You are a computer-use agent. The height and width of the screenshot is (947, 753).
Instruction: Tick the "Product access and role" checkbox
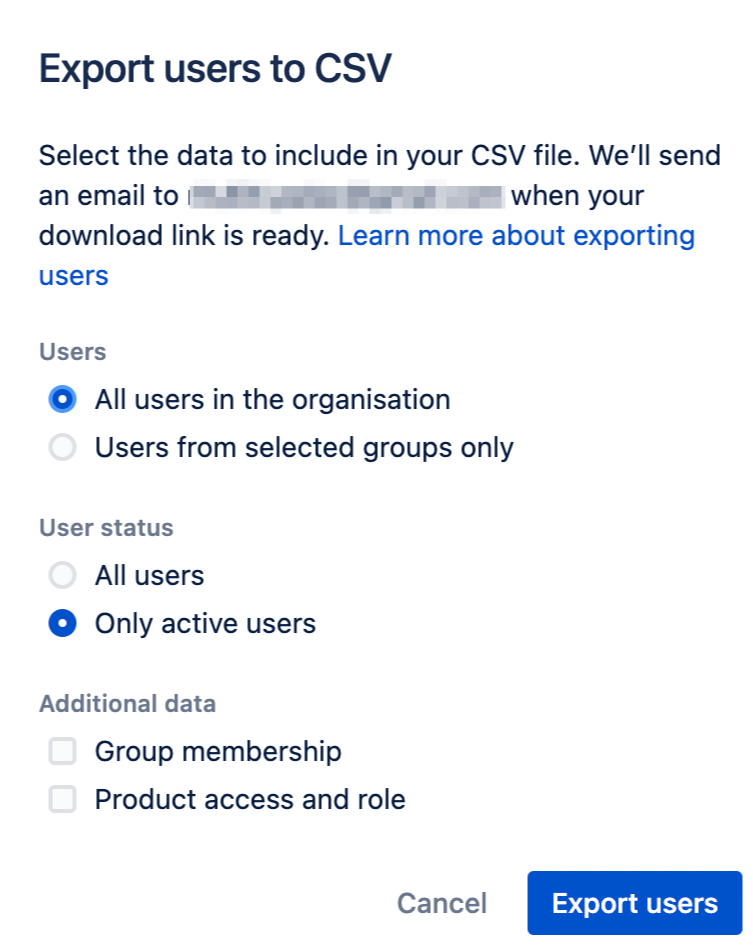(63, 800)
